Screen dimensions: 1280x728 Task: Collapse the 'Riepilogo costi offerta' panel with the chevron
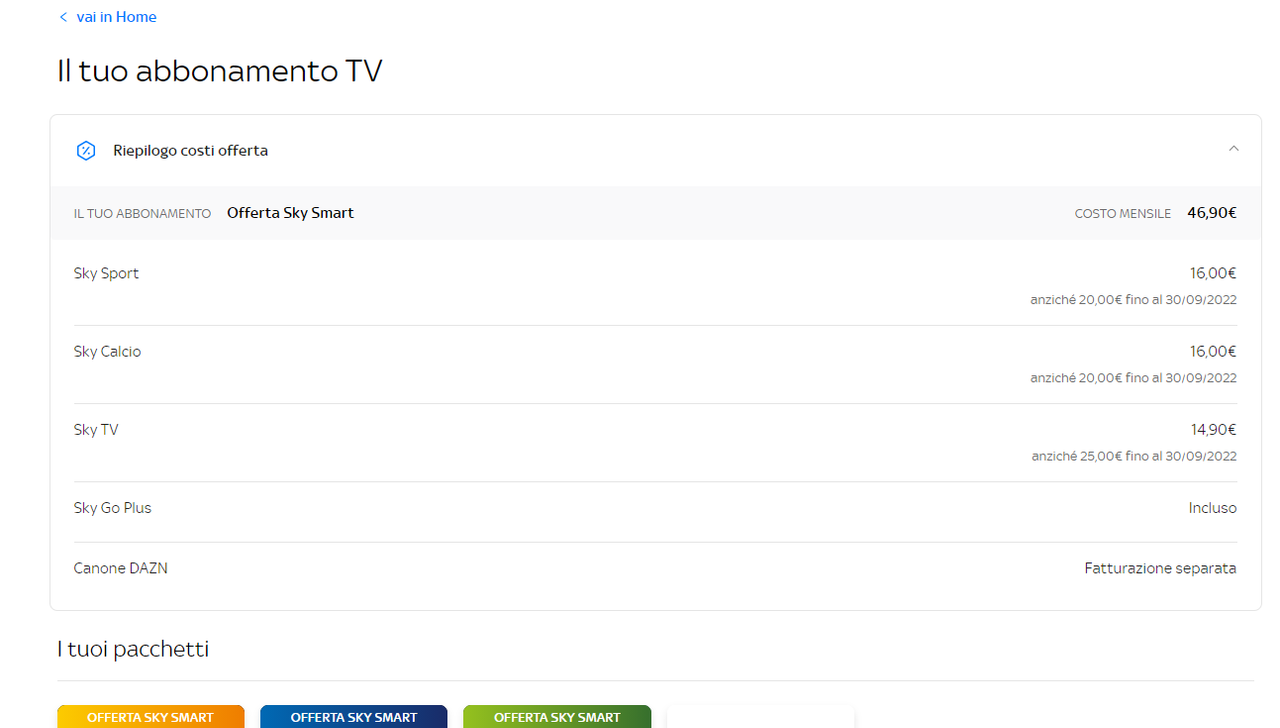[1233, 149]
